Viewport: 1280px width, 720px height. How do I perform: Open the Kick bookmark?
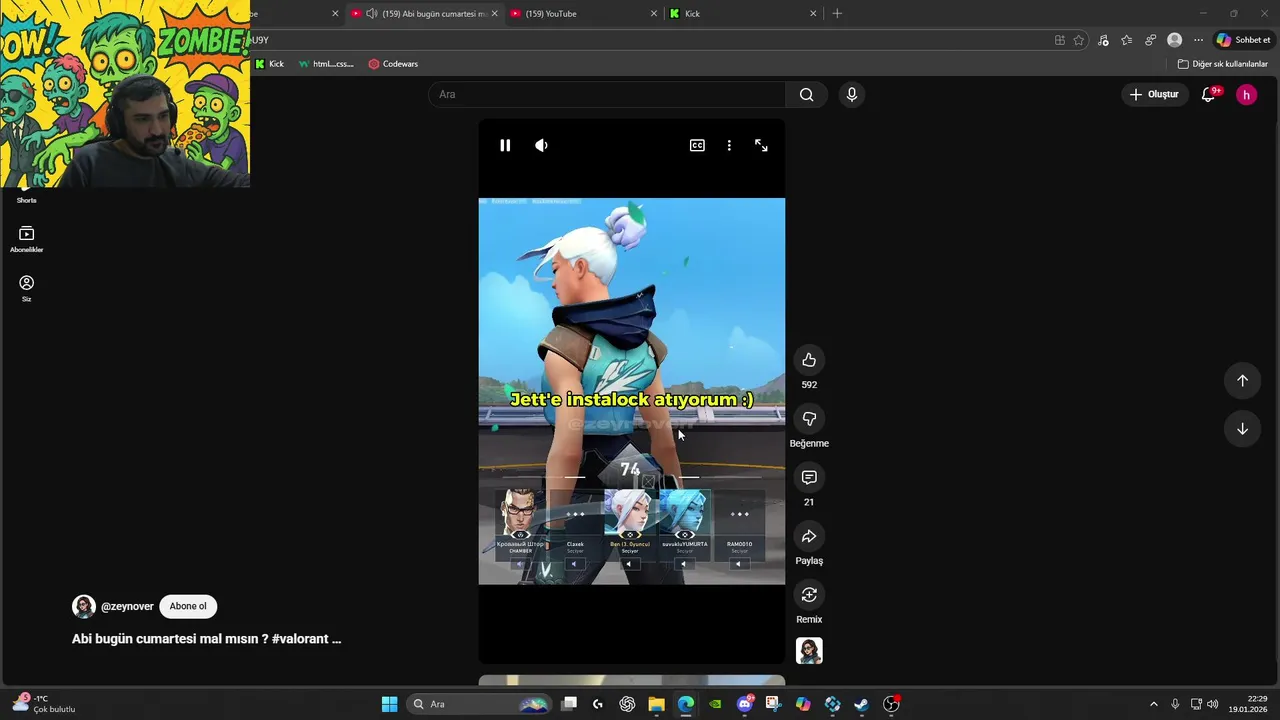coord(269,64)
